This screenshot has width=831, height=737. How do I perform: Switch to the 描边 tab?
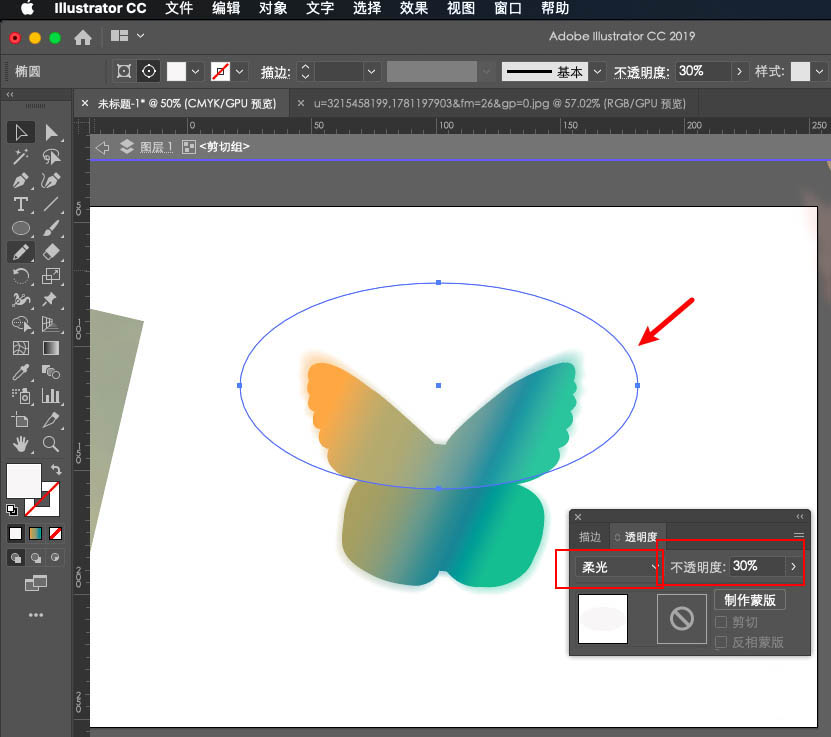pyautogui.click(x=589, y=536)
